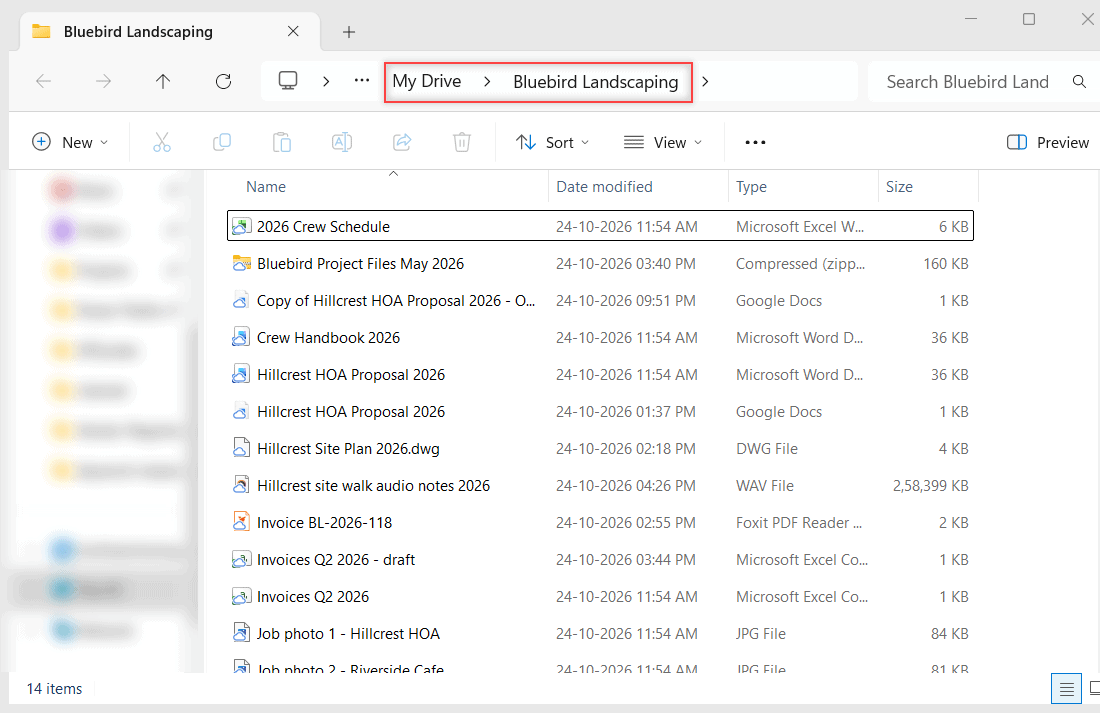The image size is (1100, 713).
Task: Click the audio notes WAV file icon
Action: (241, 485)
